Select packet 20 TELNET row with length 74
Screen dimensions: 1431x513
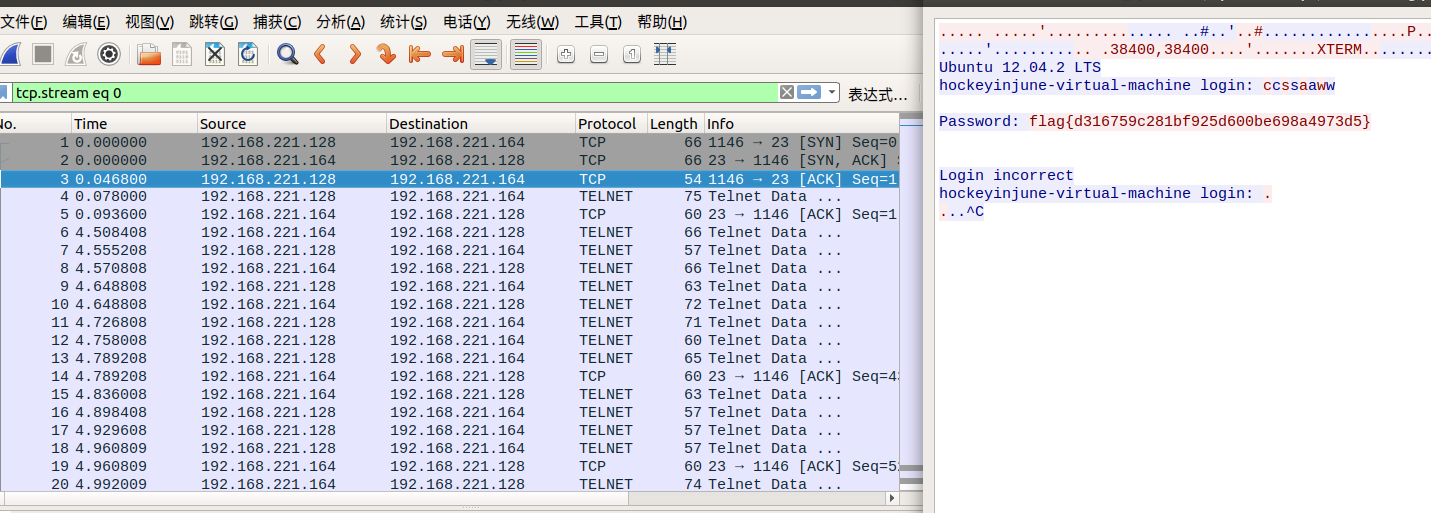click(449, 484)
